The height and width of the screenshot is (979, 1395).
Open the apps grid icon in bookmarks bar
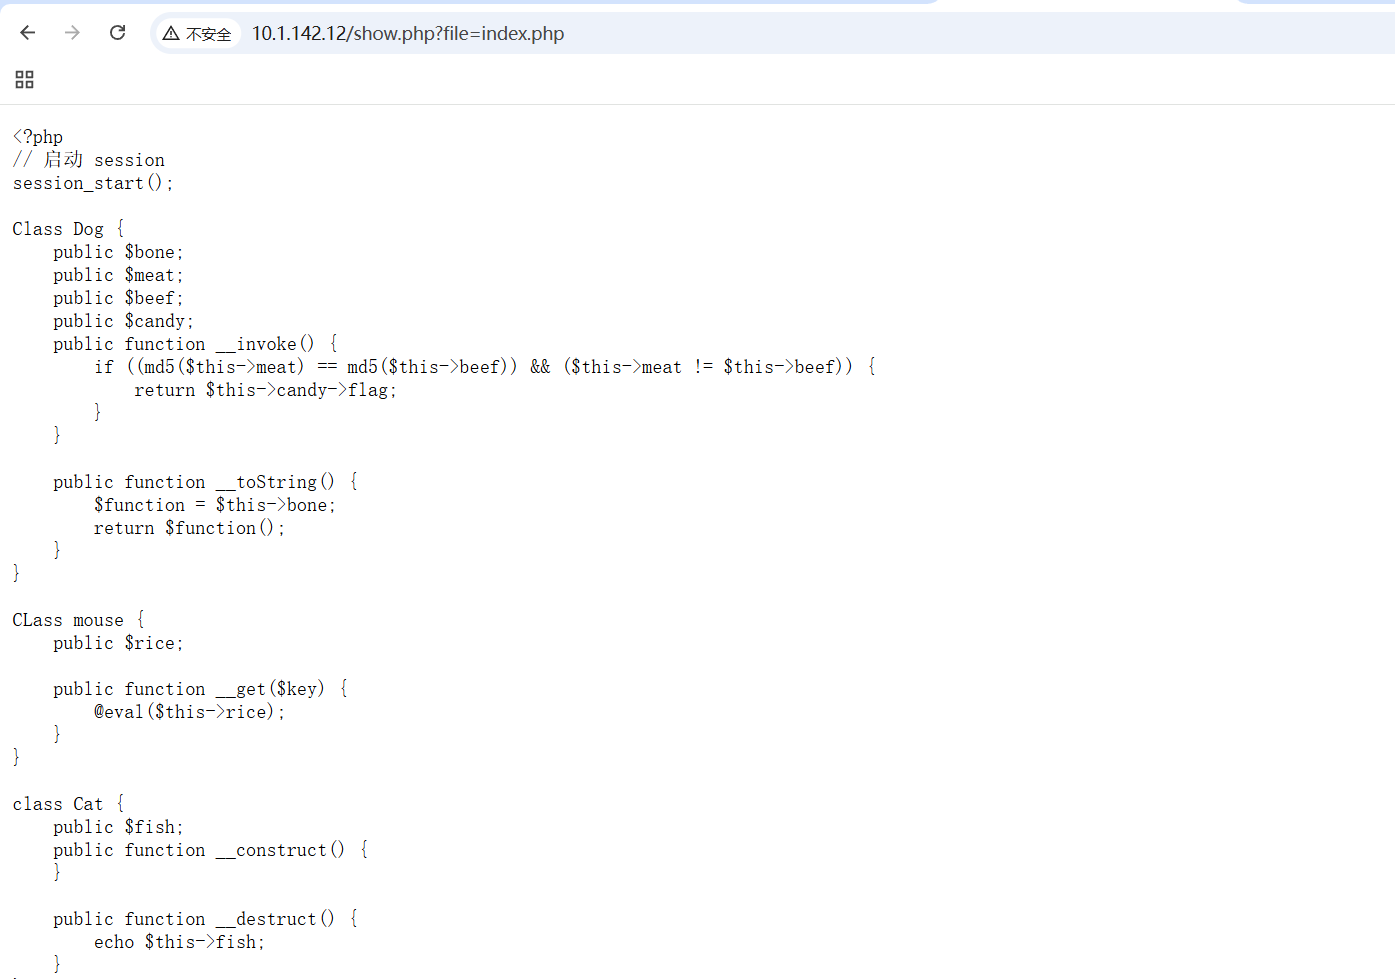tap(25, 80)
